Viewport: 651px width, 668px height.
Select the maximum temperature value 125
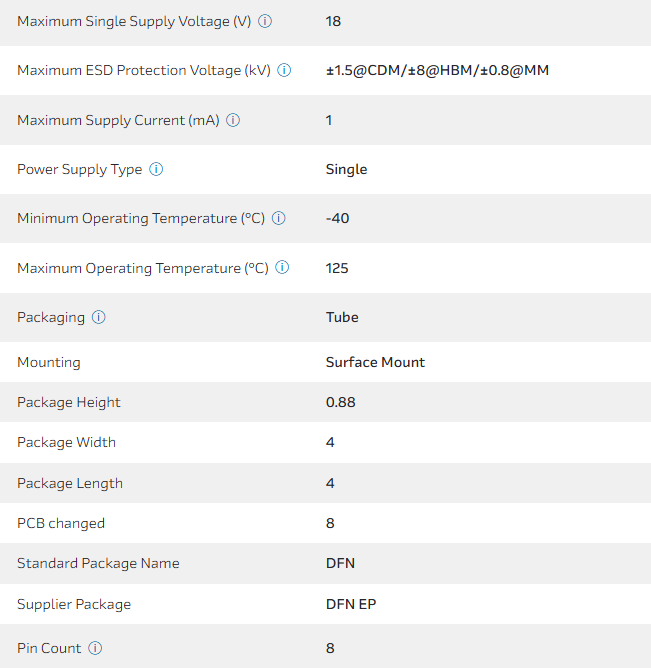click(x=337, y=268)
